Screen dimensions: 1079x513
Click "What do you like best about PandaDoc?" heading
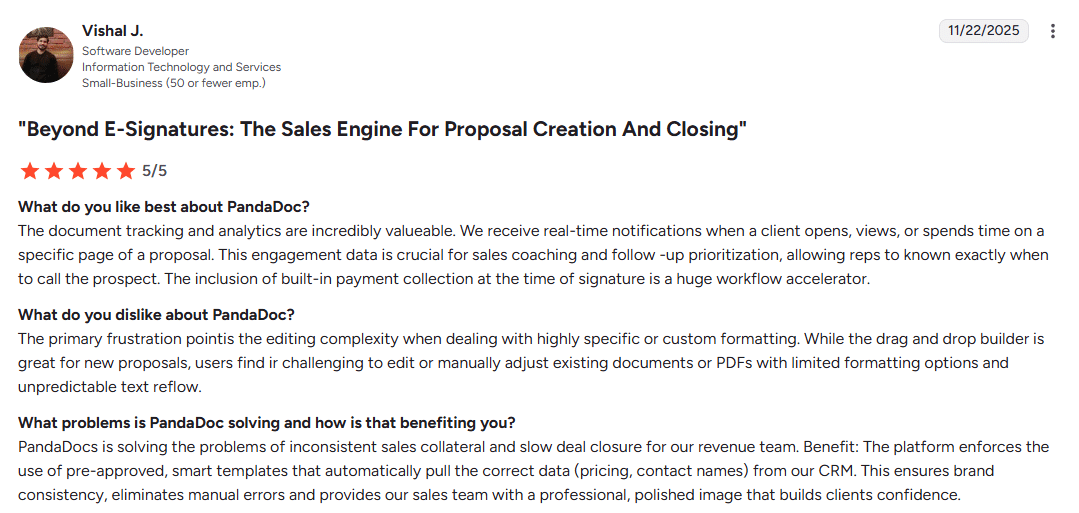pos(164,207)
